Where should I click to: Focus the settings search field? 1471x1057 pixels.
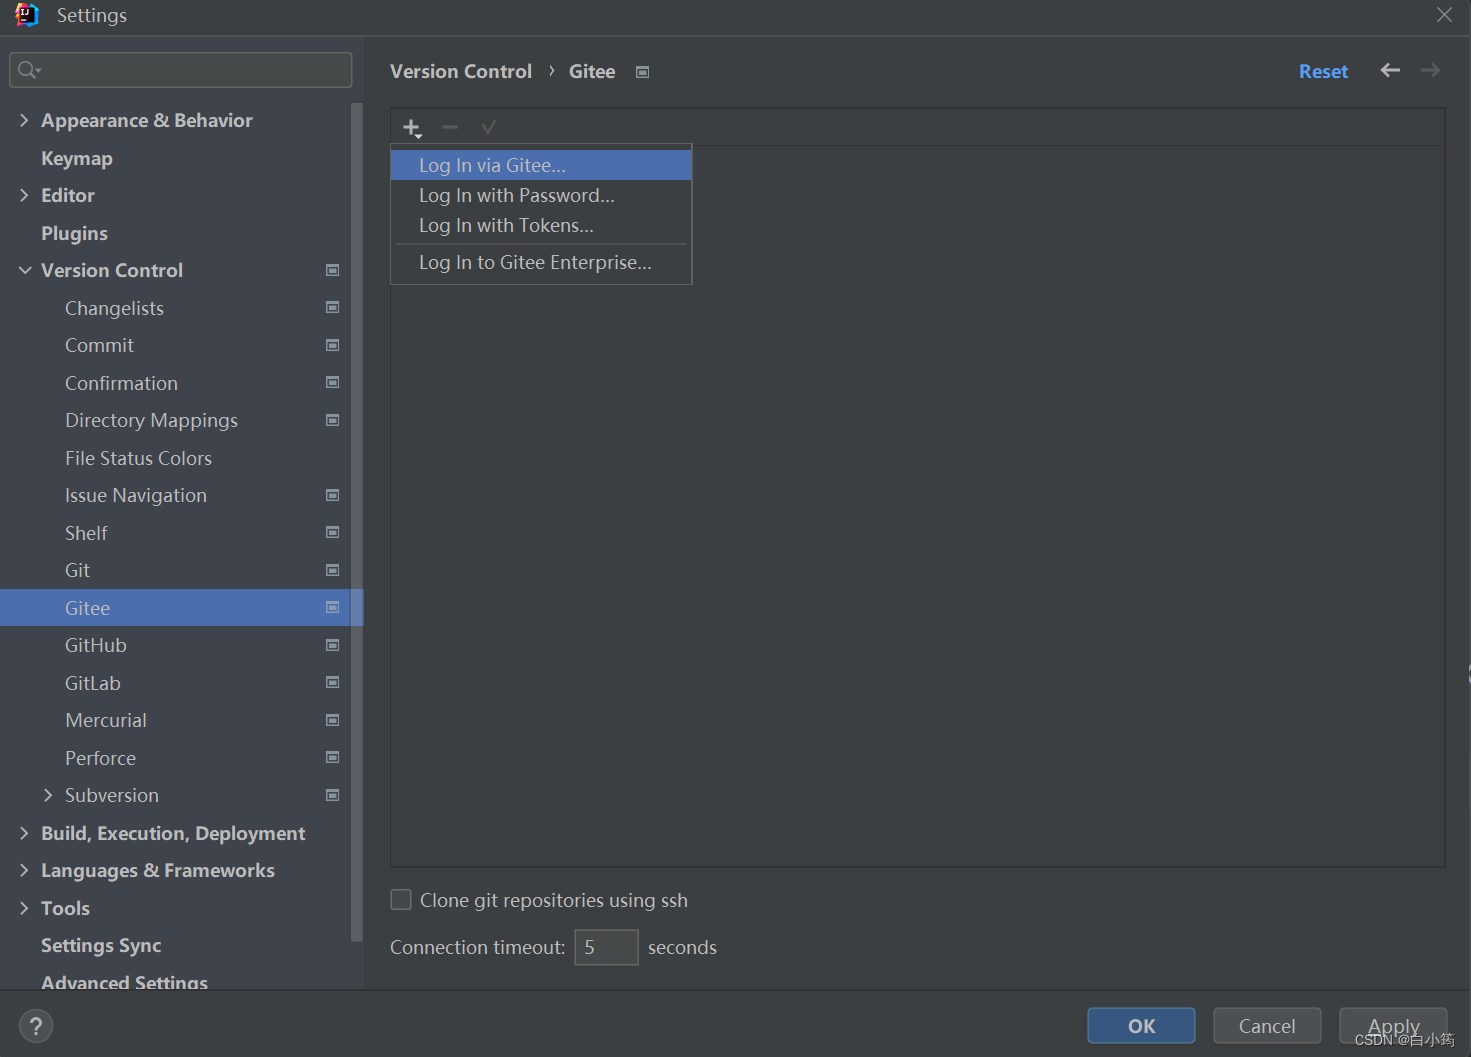(181, 70)
